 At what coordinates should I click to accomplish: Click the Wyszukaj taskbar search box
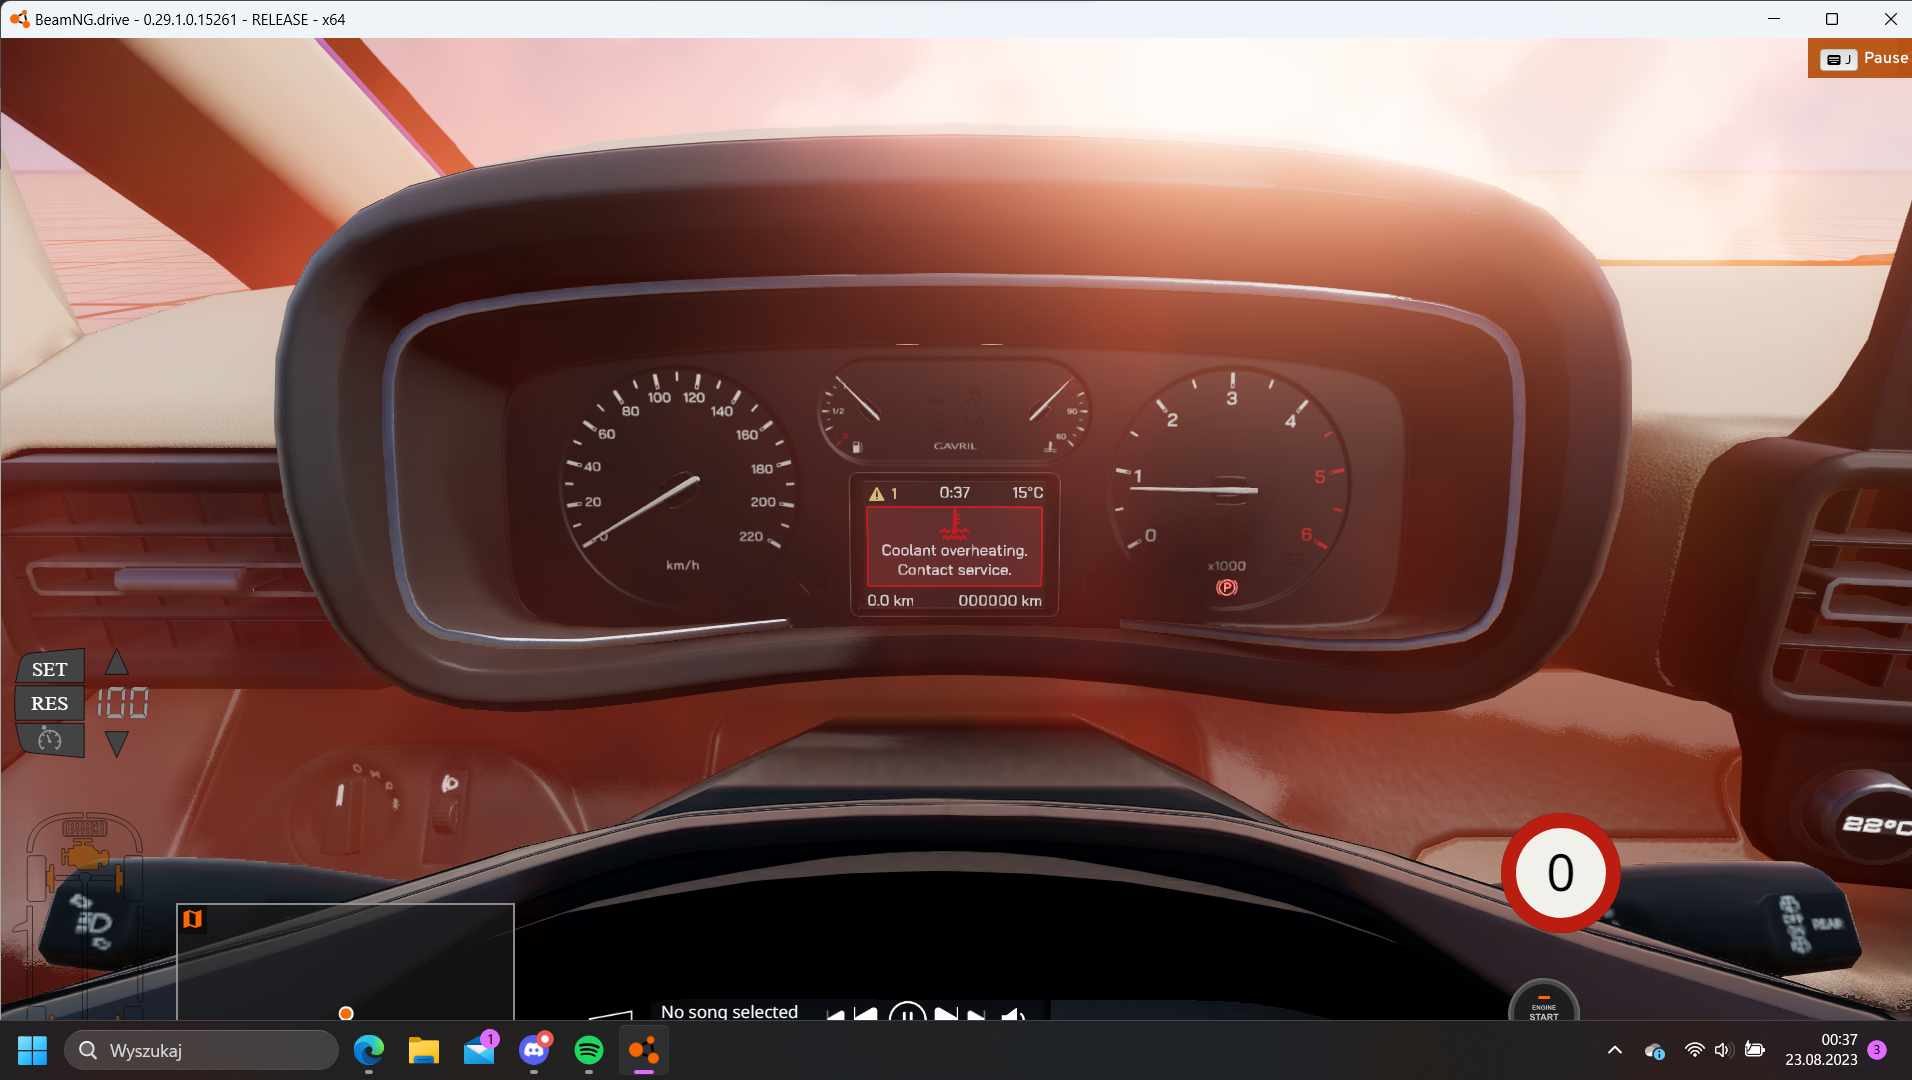(x=202, y=1050)
